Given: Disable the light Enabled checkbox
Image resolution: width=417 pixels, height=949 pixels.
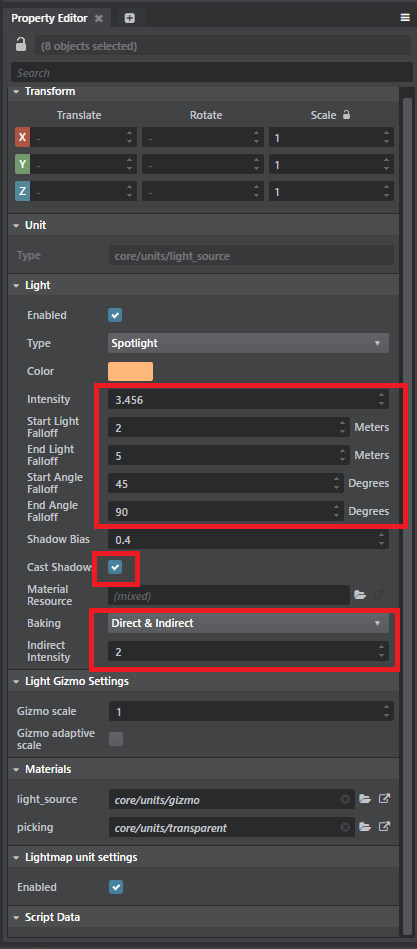Looking at the screenshot, I should 115,315.
